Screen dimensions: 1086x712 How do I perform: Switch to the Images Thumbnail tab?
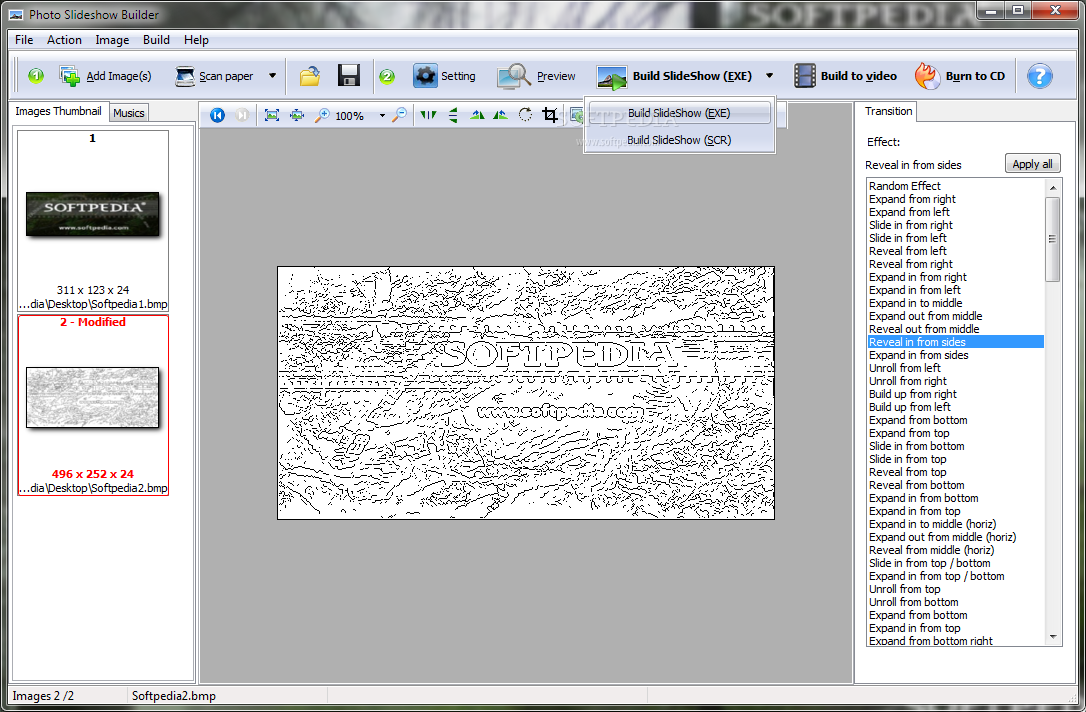(58, 111)
